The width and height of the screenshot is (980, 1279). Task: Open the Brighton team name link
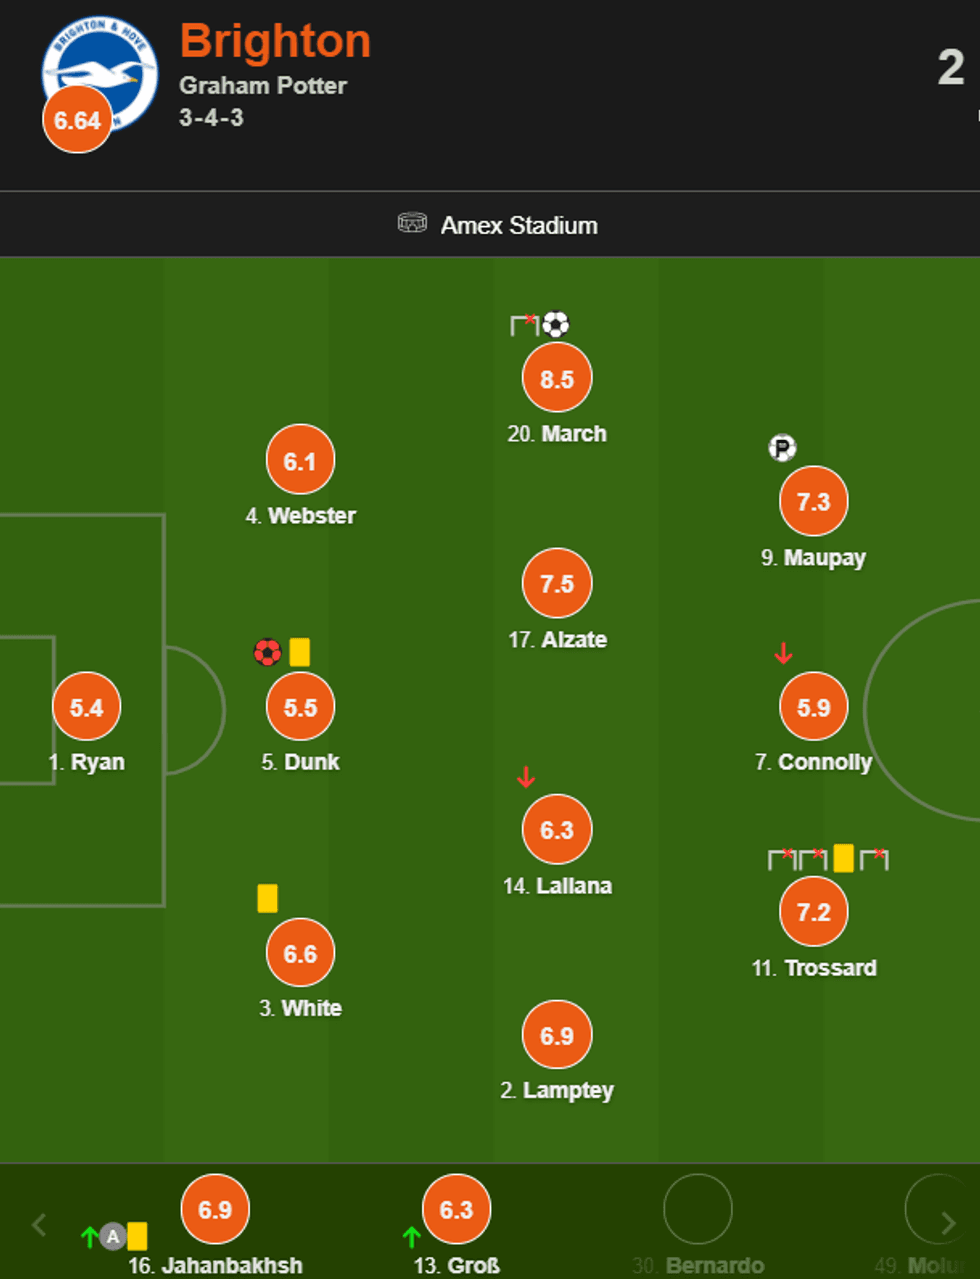coord(275,42)
